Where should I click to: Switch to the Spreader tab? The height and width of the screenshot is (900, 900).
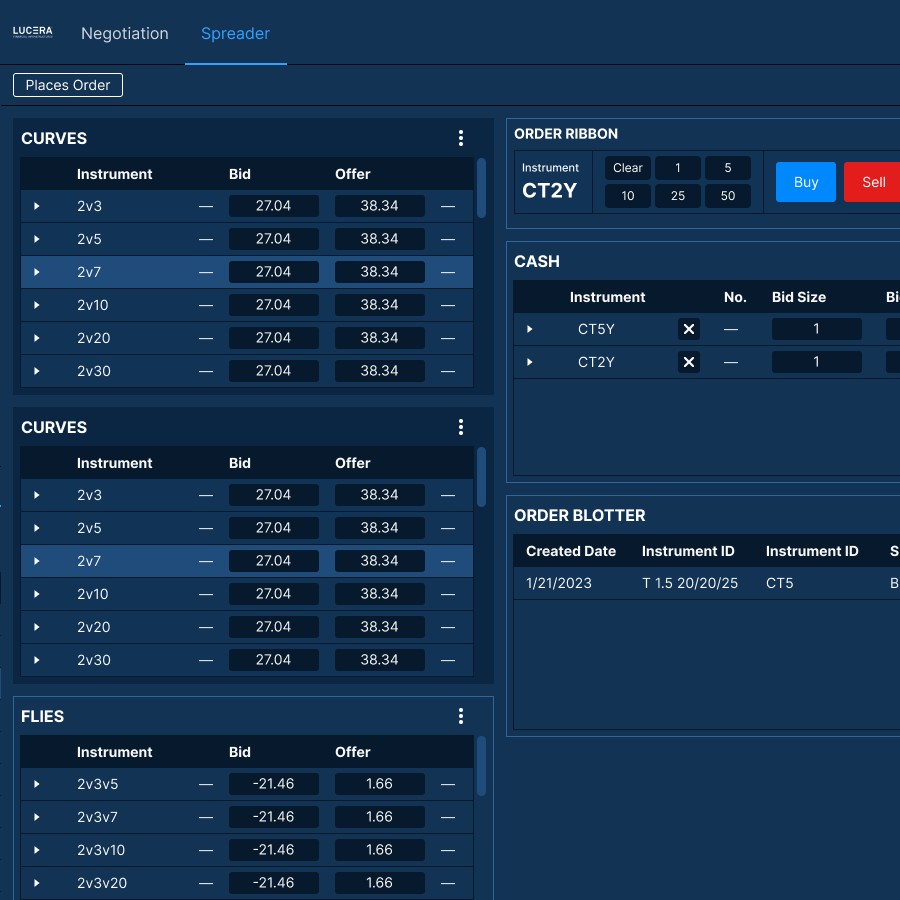click(235, 33)
